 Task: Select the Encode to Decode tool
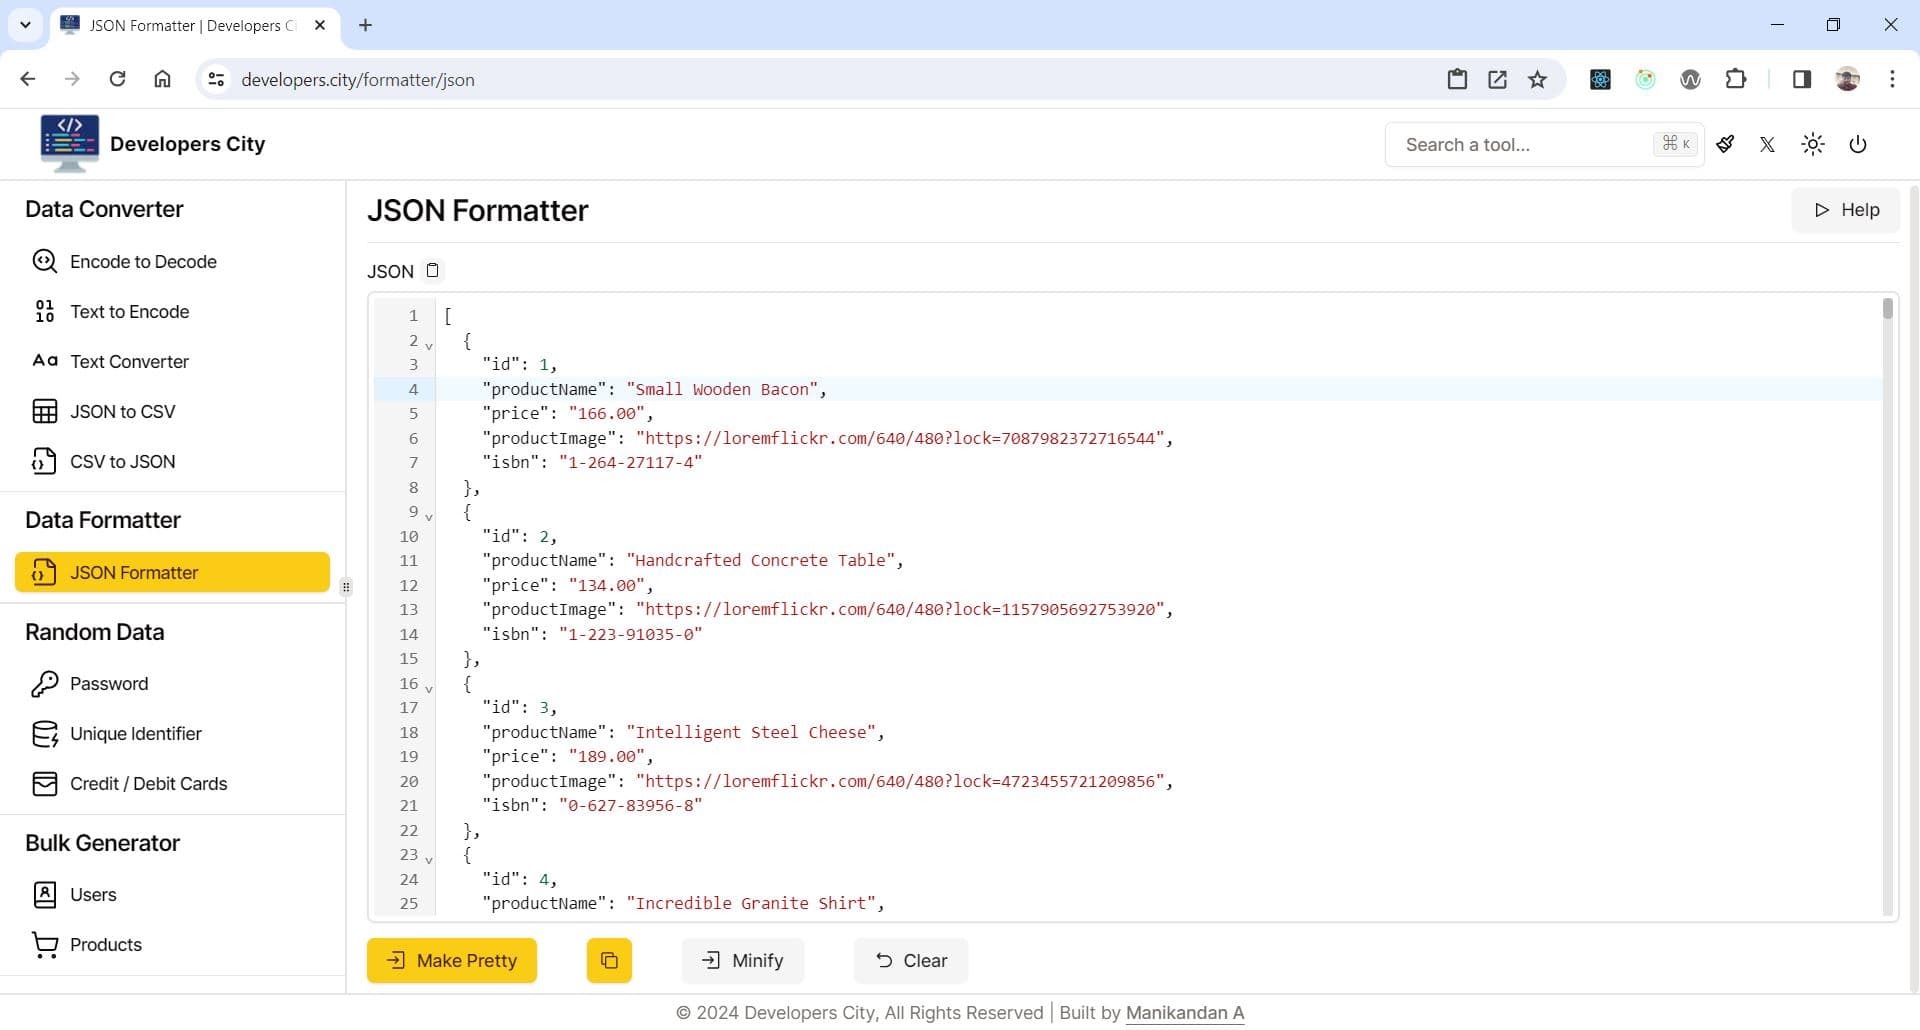tap(143, 261)
